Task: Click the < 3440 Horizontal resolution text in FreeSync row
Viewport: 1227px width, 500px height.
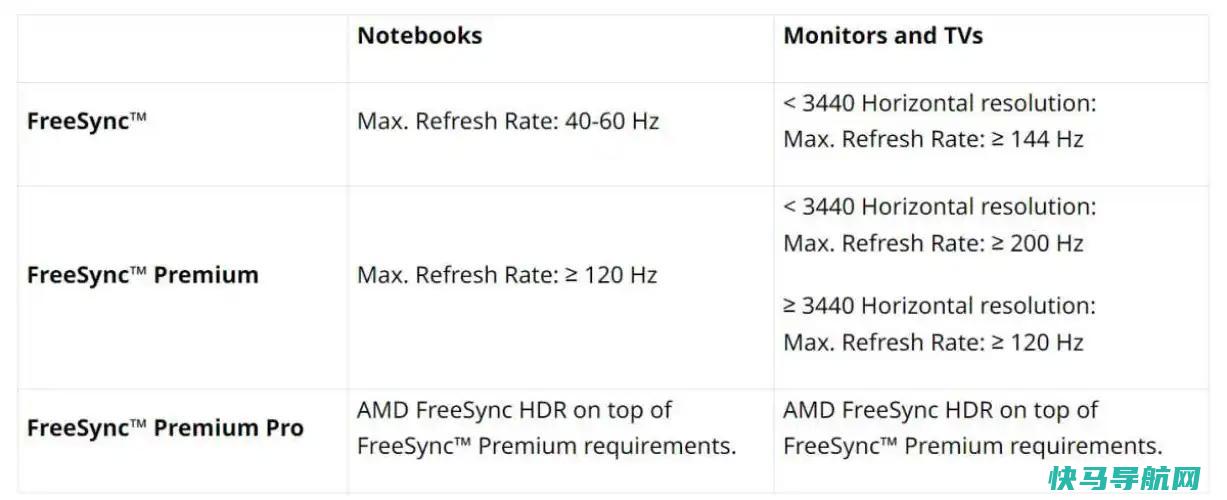Action: [940, 103]
